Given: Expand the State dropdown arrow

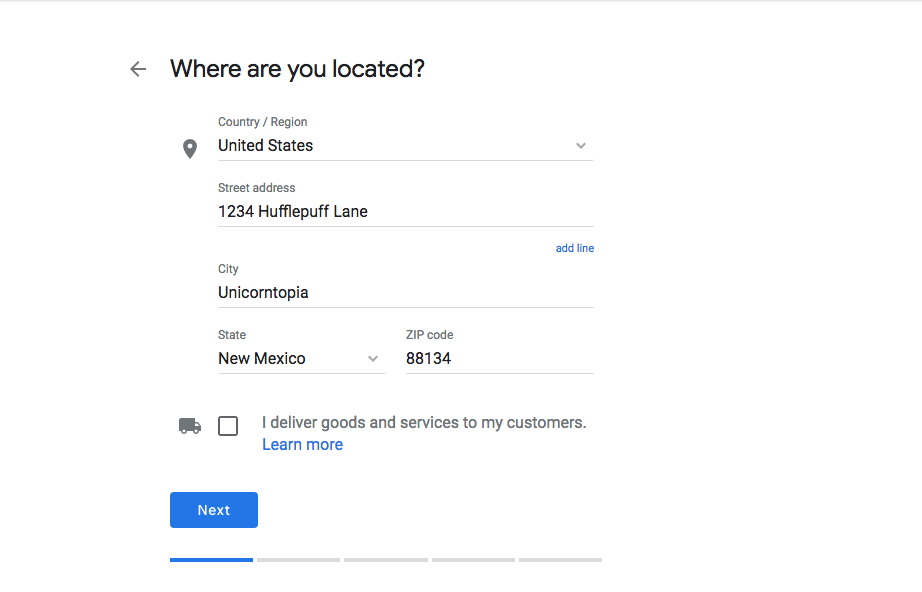Looking at the screenshot, I should coord(372,357).
